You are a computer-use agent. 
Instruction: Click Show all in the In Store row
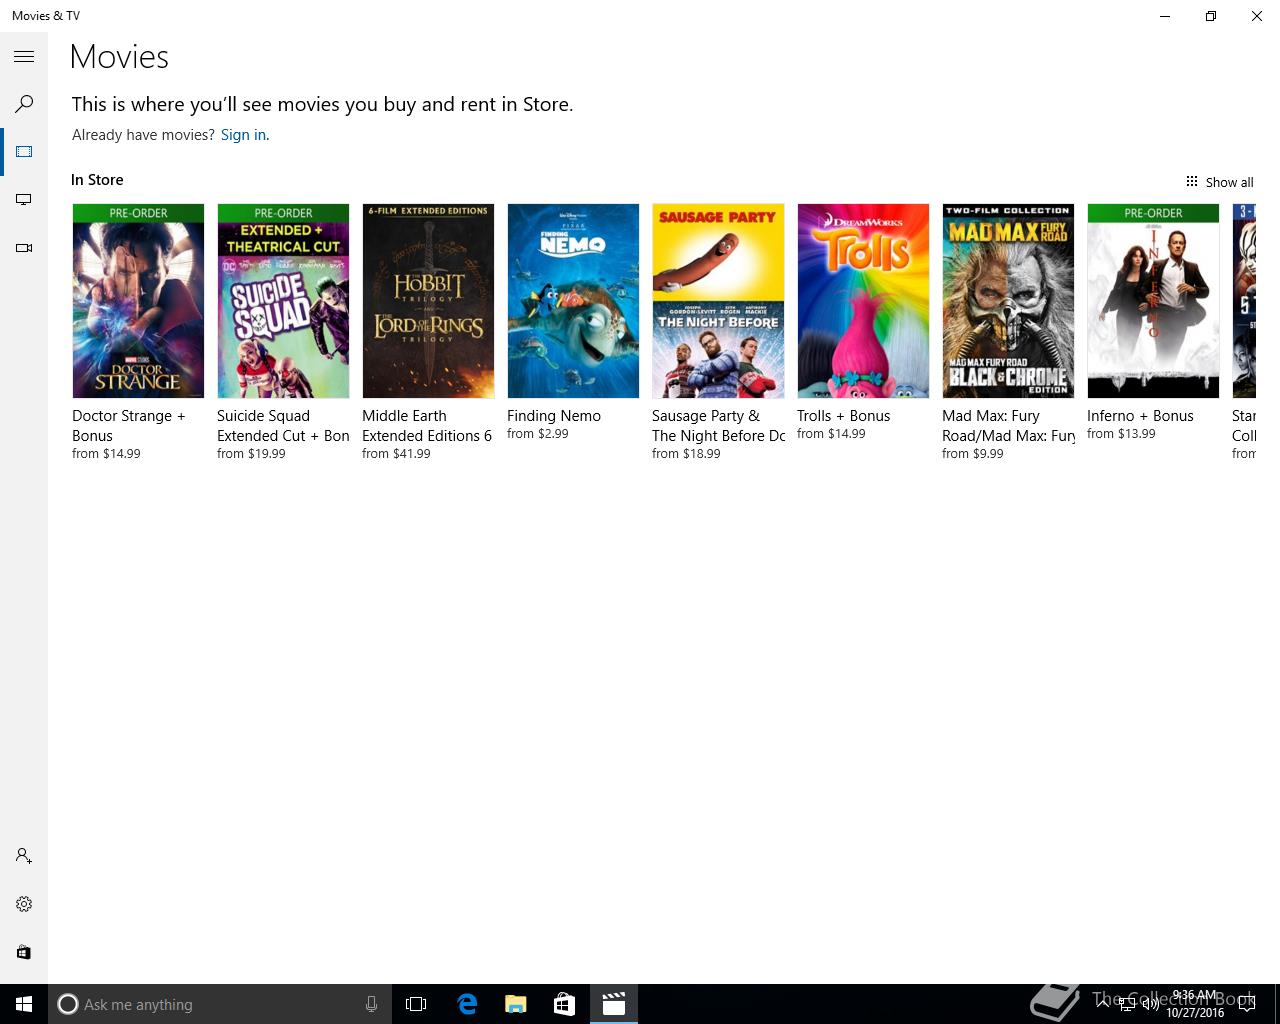point(1219,182)
